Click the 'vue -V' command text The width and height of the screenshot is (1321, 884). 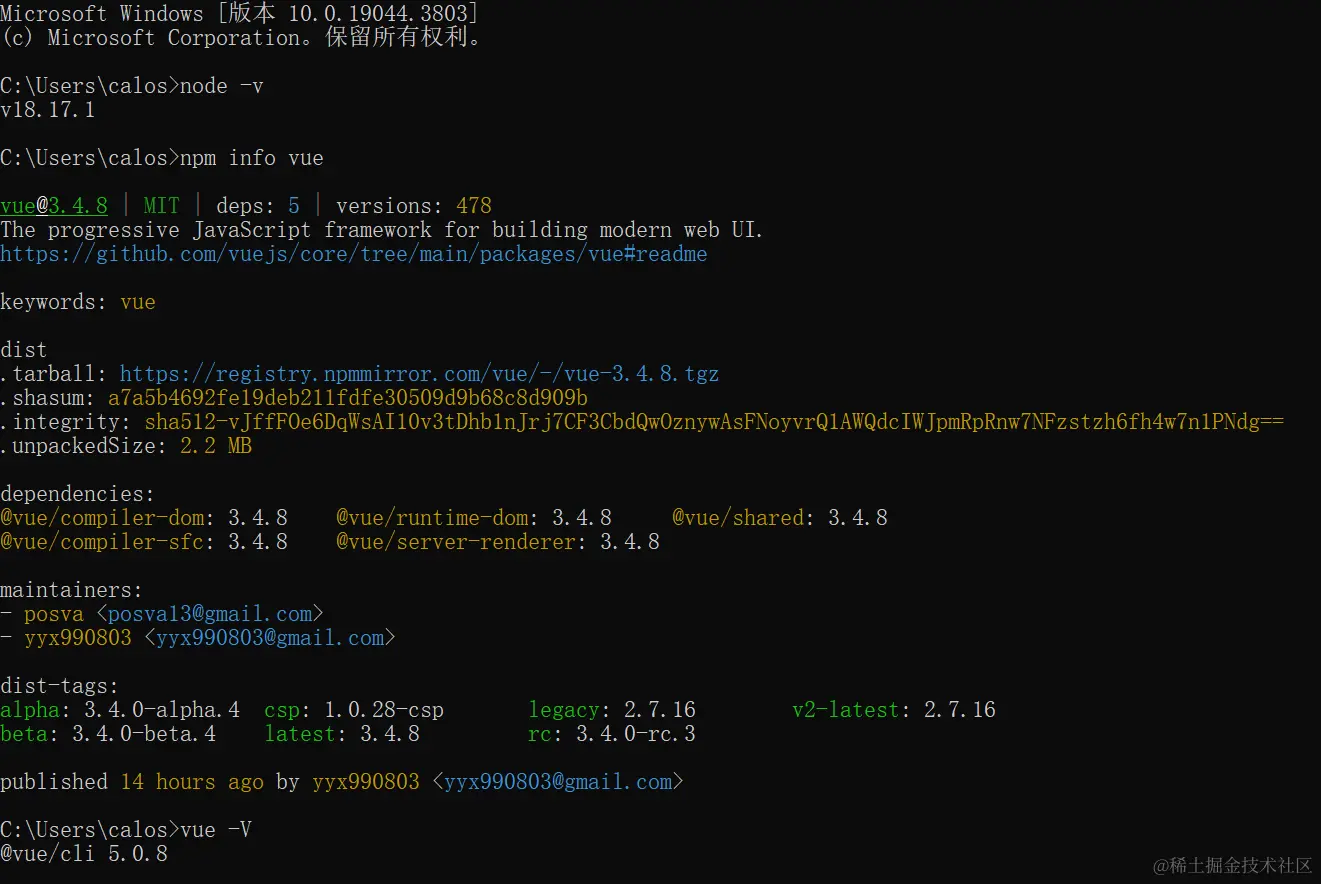point(216,830)
